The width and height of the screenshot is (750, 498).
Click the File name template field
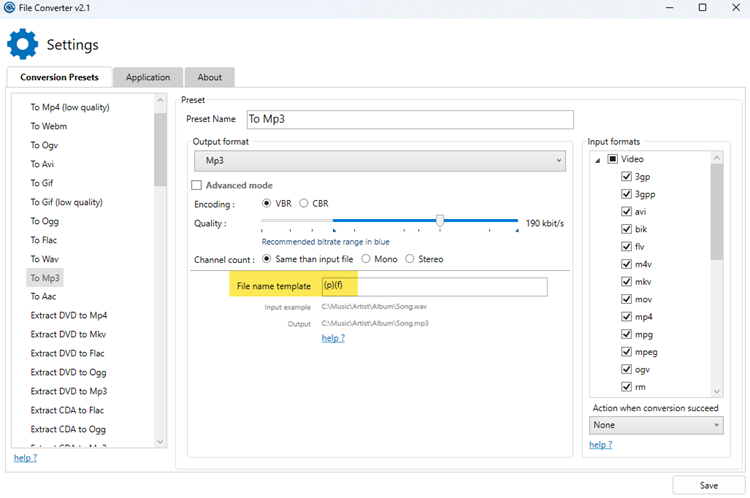pyautogui.click(x=434, y=287)
